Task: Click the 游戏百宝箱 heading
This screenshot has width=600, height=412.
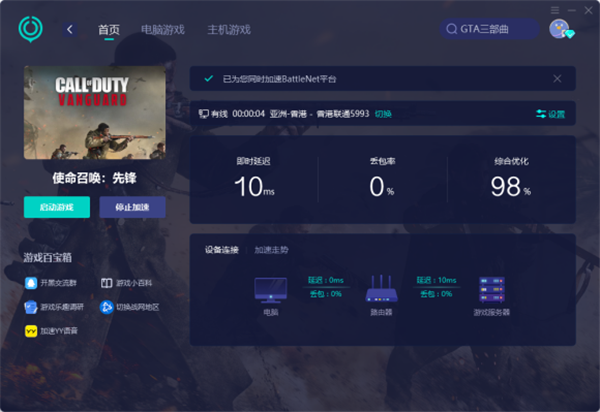Action: [x=47, y=257]
